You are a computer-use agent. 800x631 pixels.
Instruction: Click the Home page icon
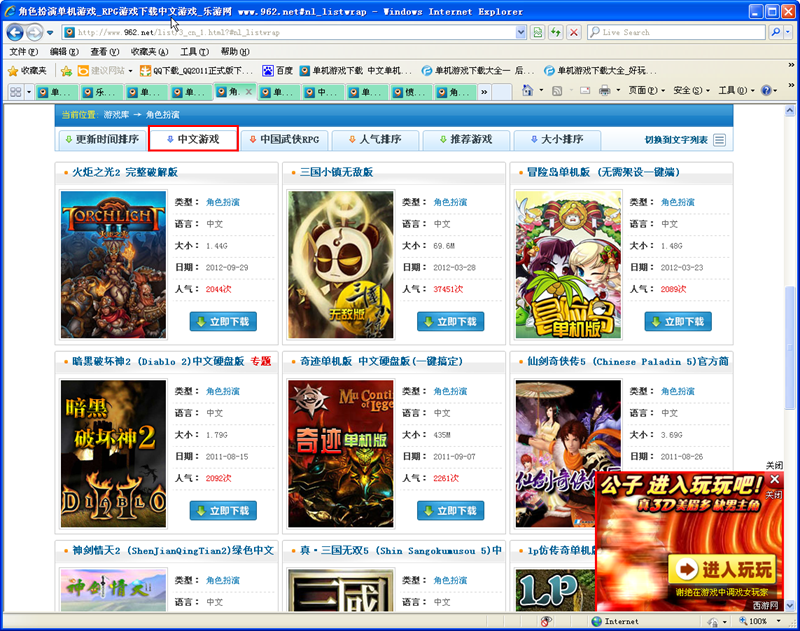tap(527, 91)
